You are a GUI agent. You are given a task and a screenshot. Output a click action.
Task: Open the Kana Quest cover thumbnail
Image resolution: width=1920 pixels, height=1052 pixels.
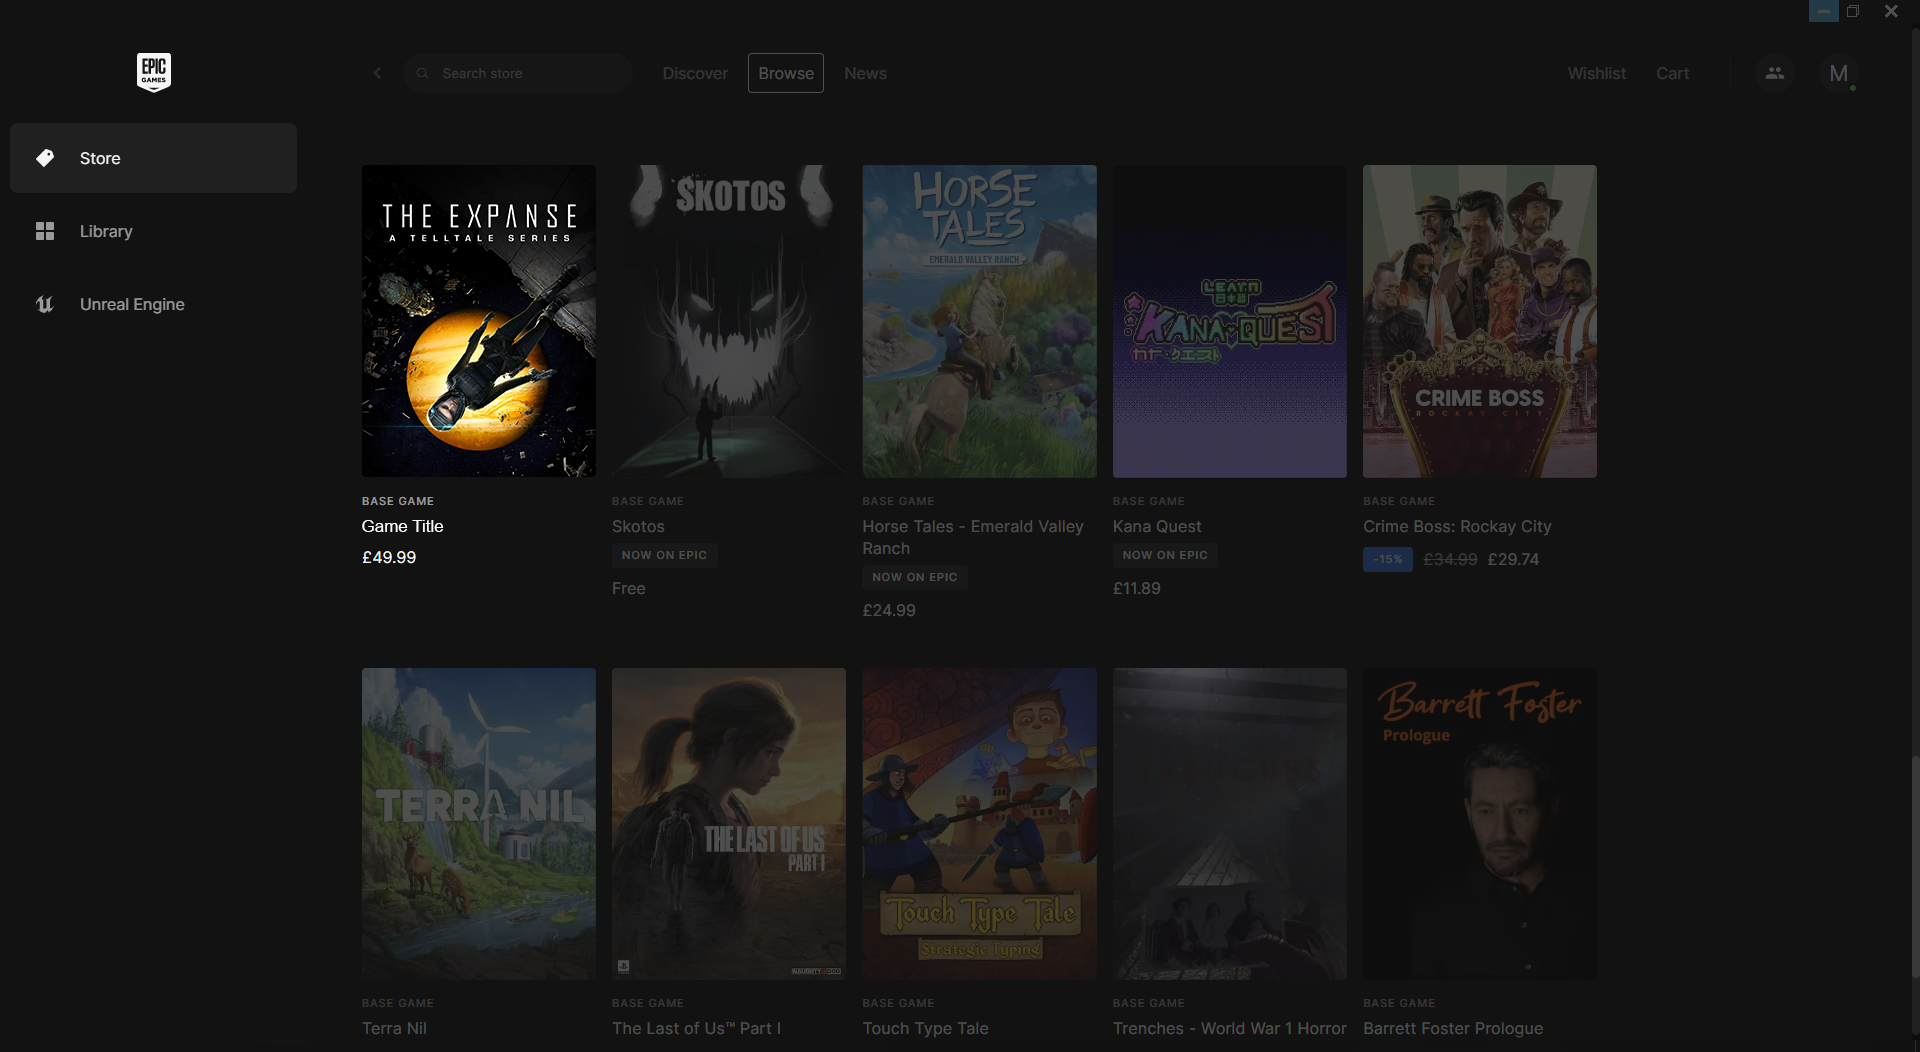pos(1230,321)
